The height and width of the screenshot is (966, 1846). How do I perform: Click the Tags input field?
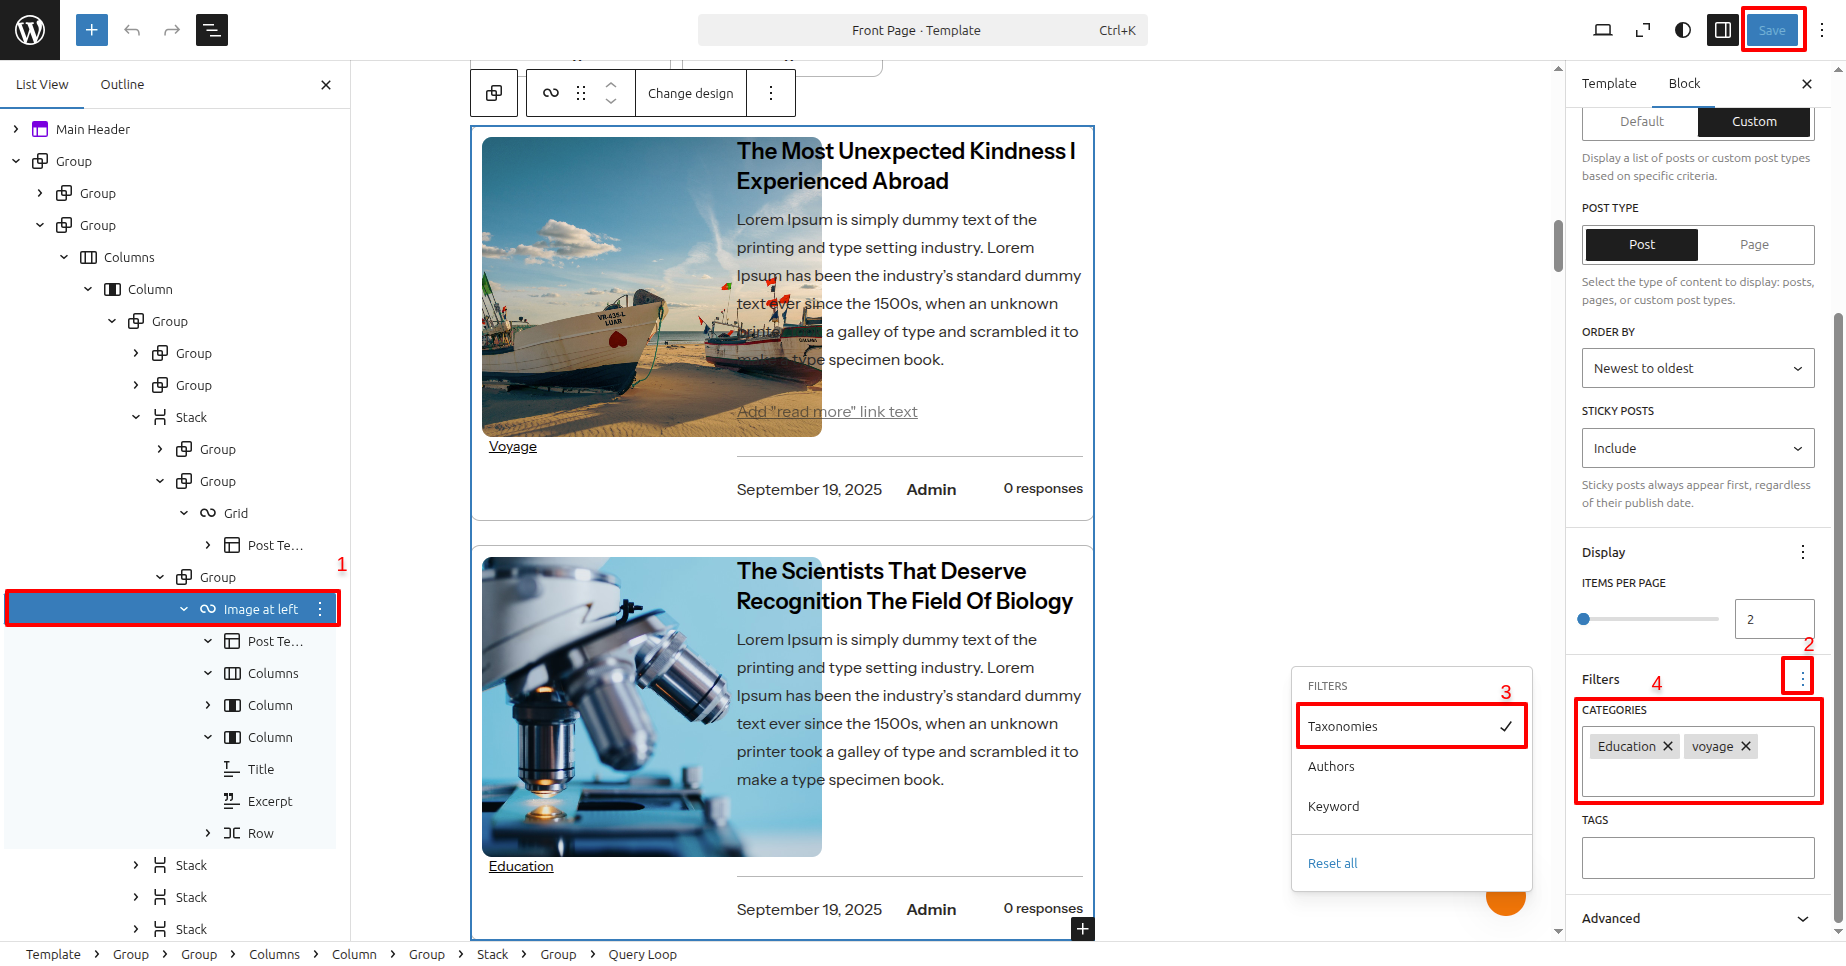point(1697,858)
